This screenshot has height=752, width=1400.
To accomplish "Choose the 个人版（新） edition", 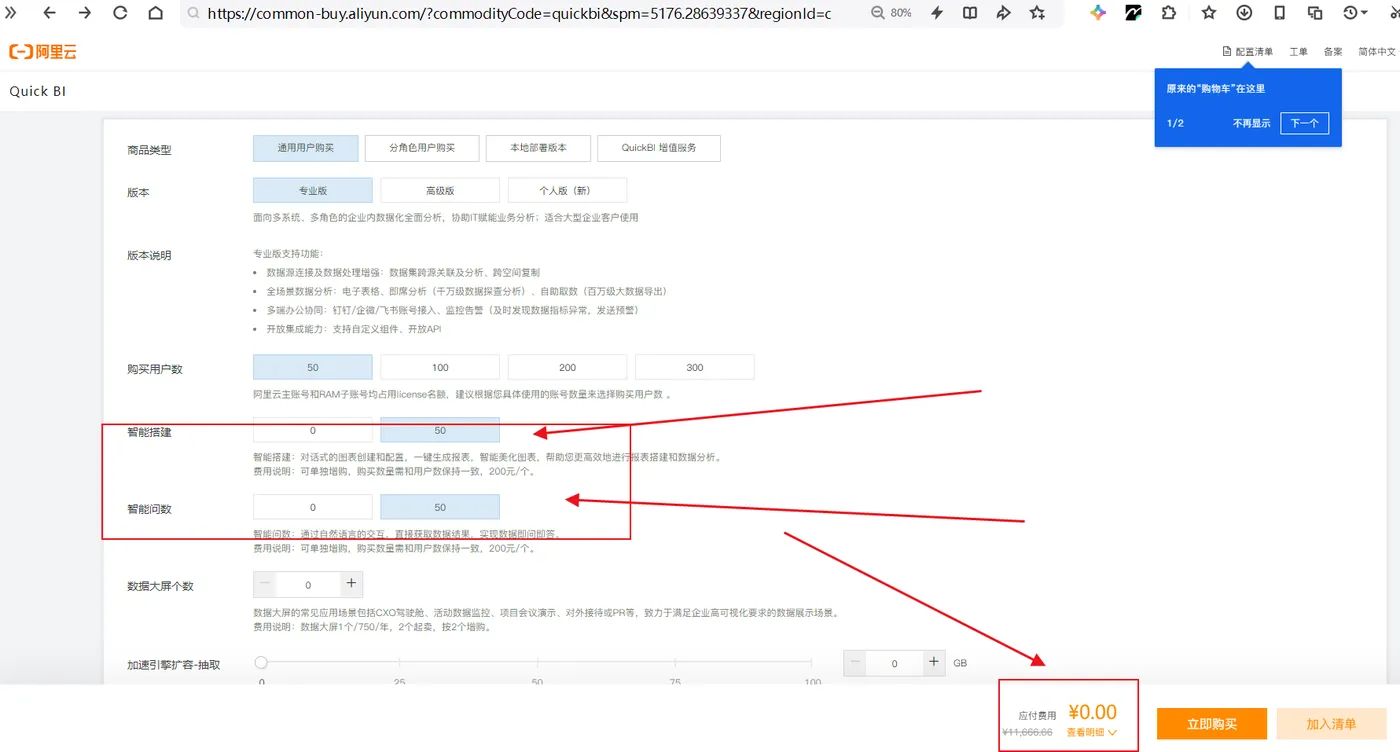I will [568, 190].
